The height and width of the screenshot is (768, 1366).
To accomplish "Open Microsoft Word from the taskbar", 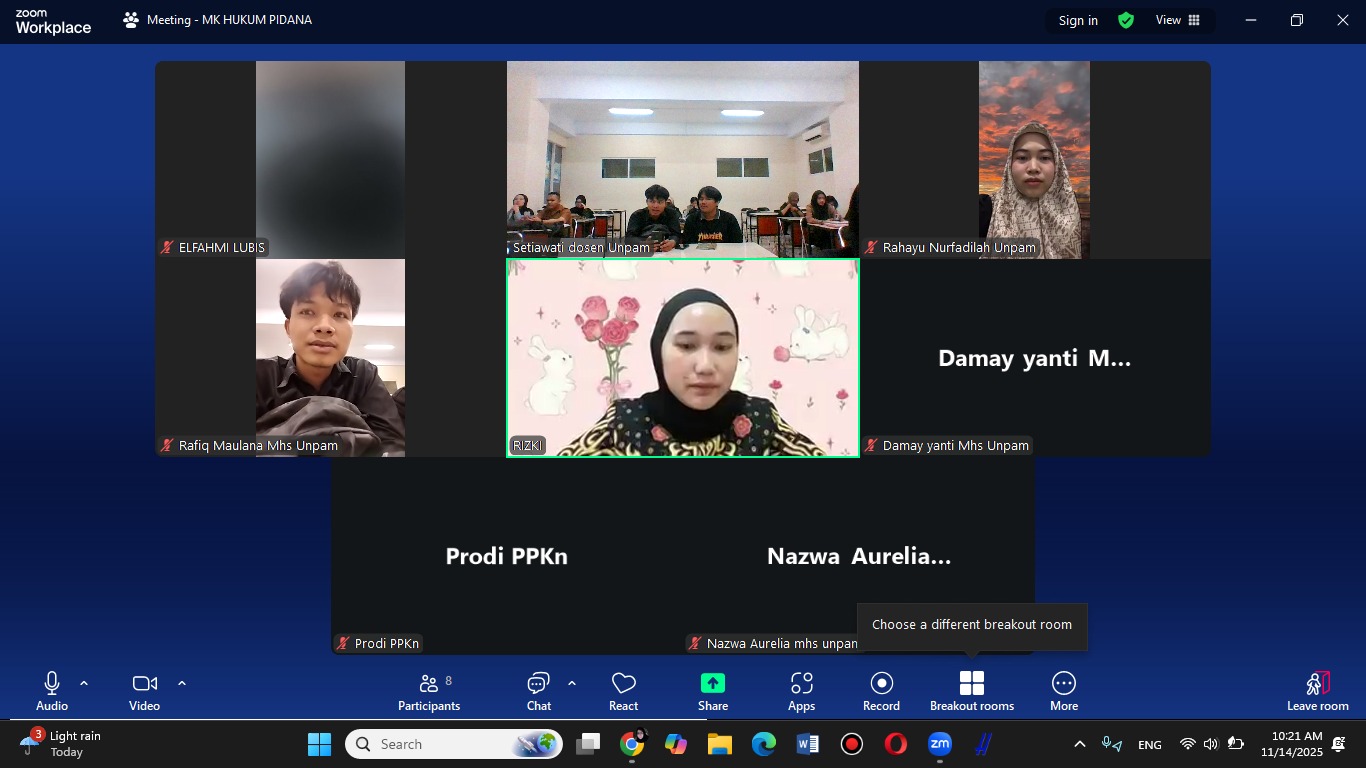I will pyautogui.click(x=808, y=744).
